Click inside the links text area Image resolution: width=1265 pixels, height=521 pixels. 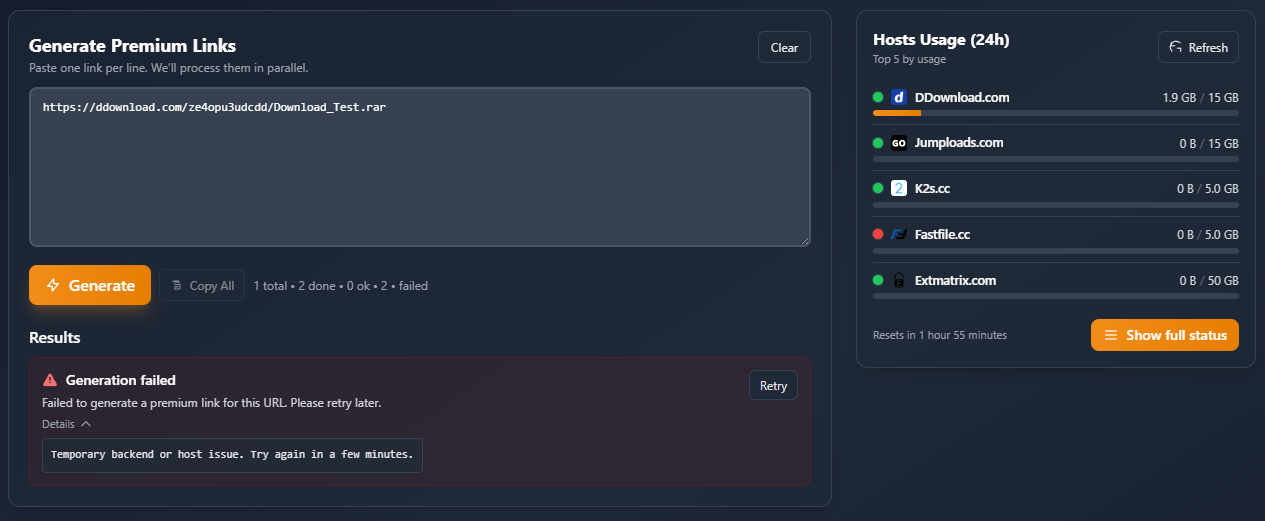click(x=420, y=167)
